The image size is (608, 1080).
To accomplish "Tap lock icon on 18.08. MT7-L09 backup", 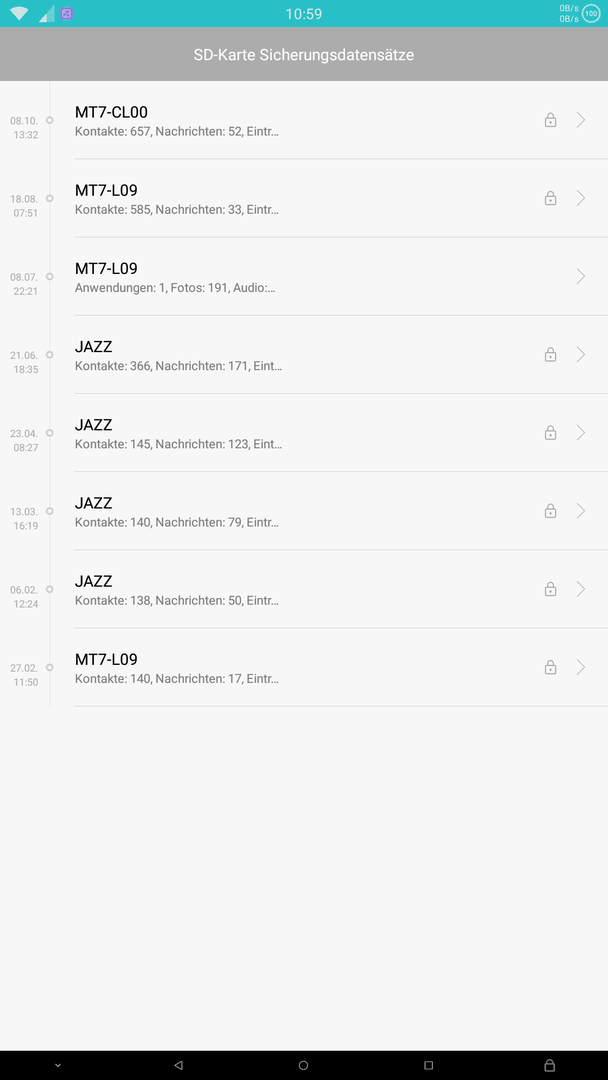I will [x=550, y=198].
